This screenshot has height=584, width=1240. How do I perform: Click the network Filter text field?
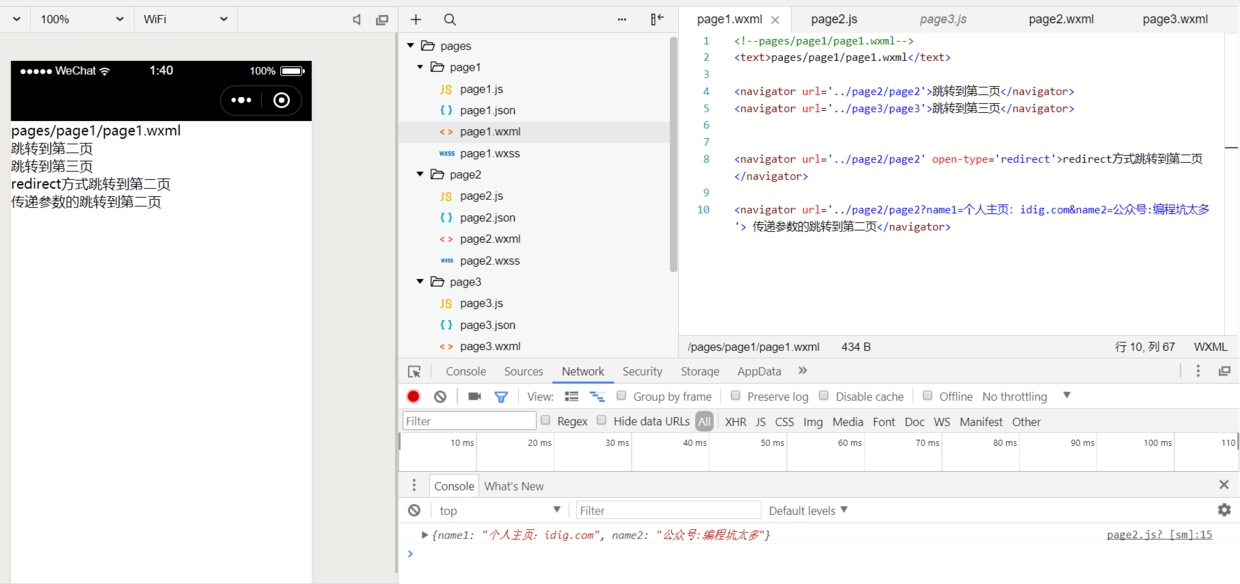(469, 421)
